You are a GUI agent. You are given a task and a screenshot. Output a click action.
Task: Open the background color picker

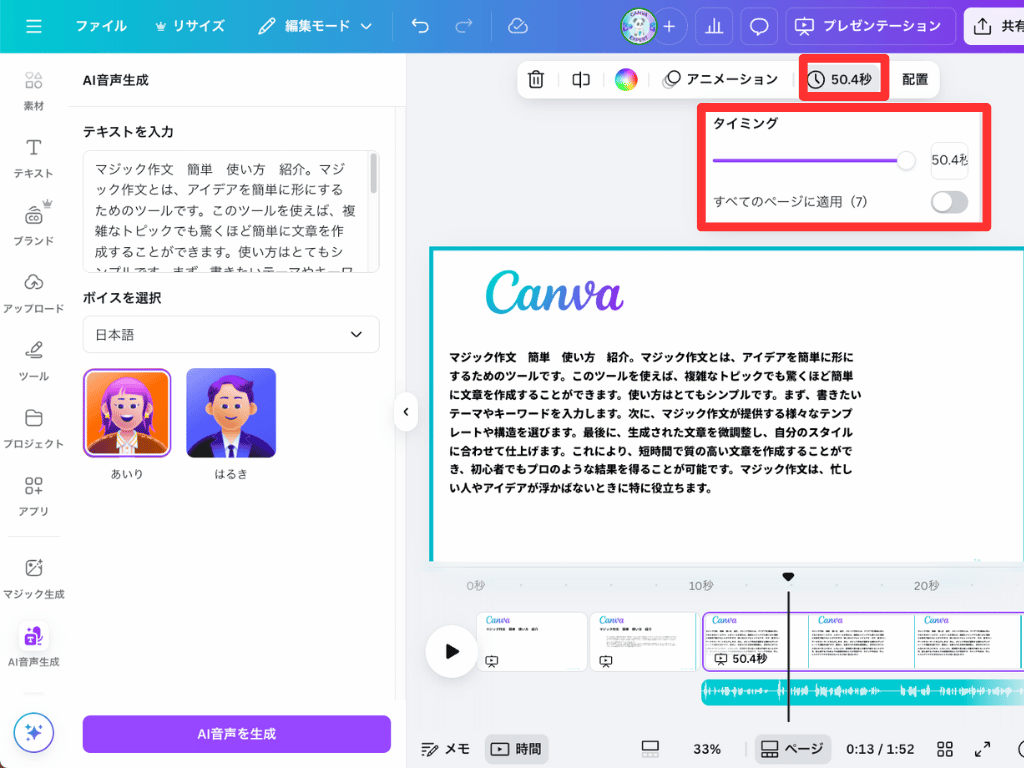[x=626, y=79]
